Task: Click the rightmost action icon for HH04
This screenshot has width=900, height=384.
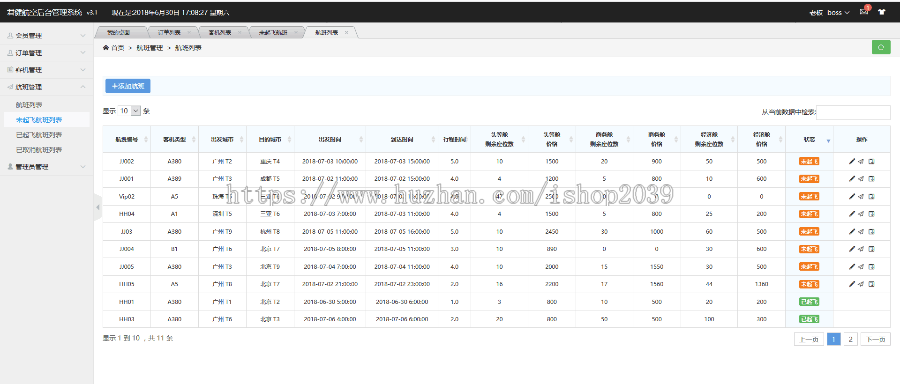Action: click(871, 214)
